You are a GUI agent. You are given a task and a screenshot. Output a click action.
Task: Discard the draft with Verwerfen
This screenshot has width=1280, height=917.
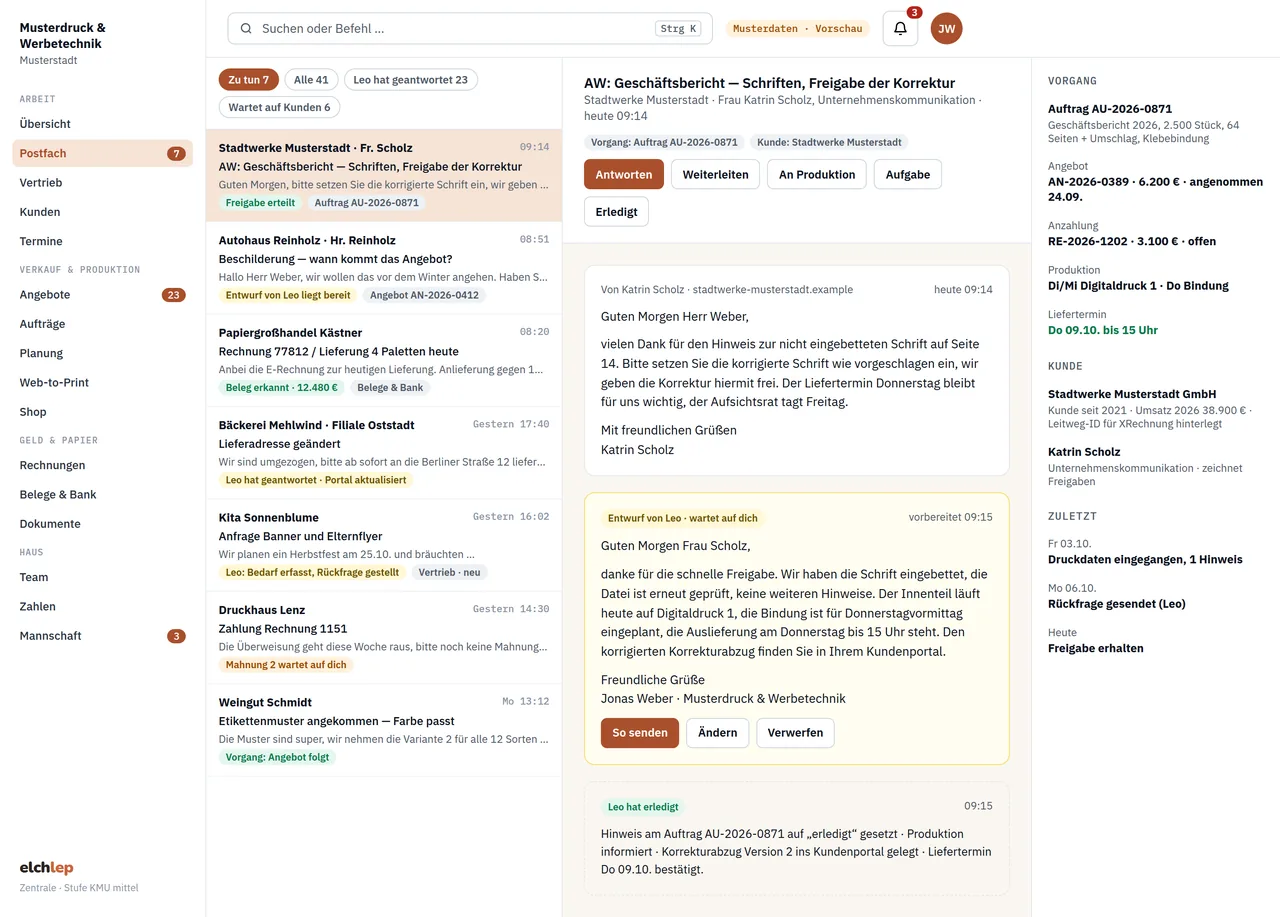pos(795,733)
